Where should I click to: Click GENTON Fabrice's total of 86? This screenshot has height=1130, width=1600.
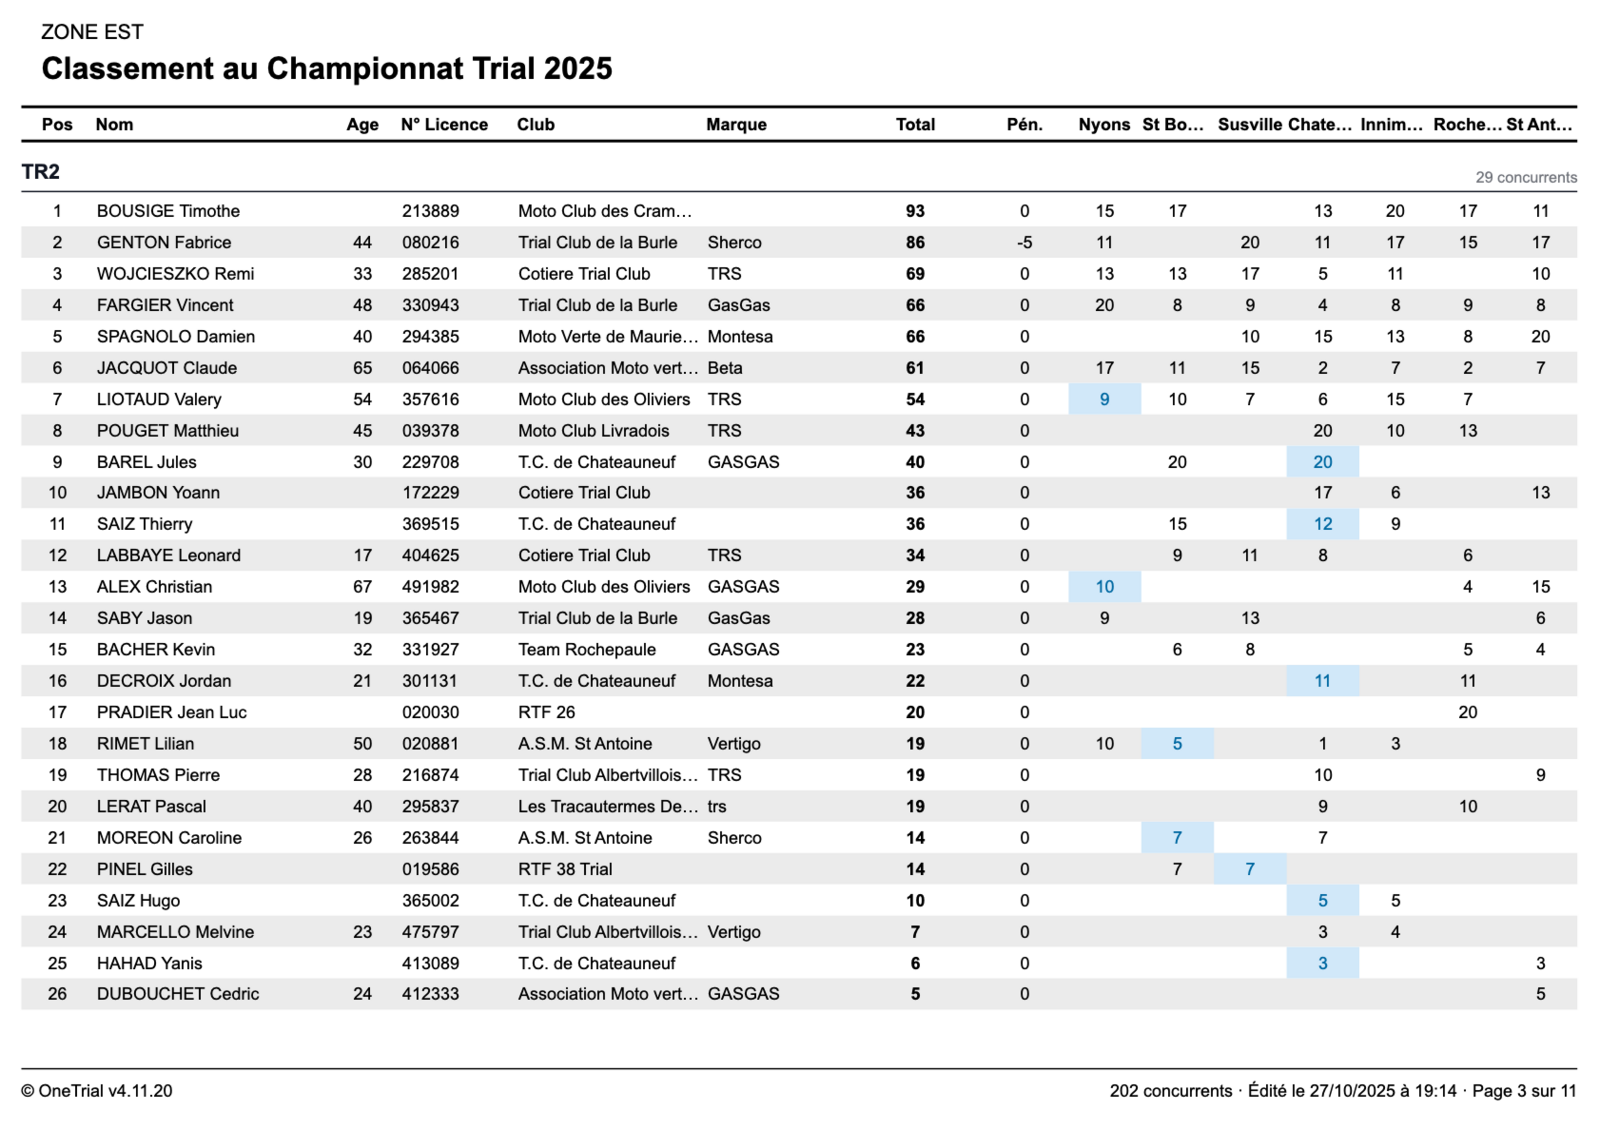915,242
